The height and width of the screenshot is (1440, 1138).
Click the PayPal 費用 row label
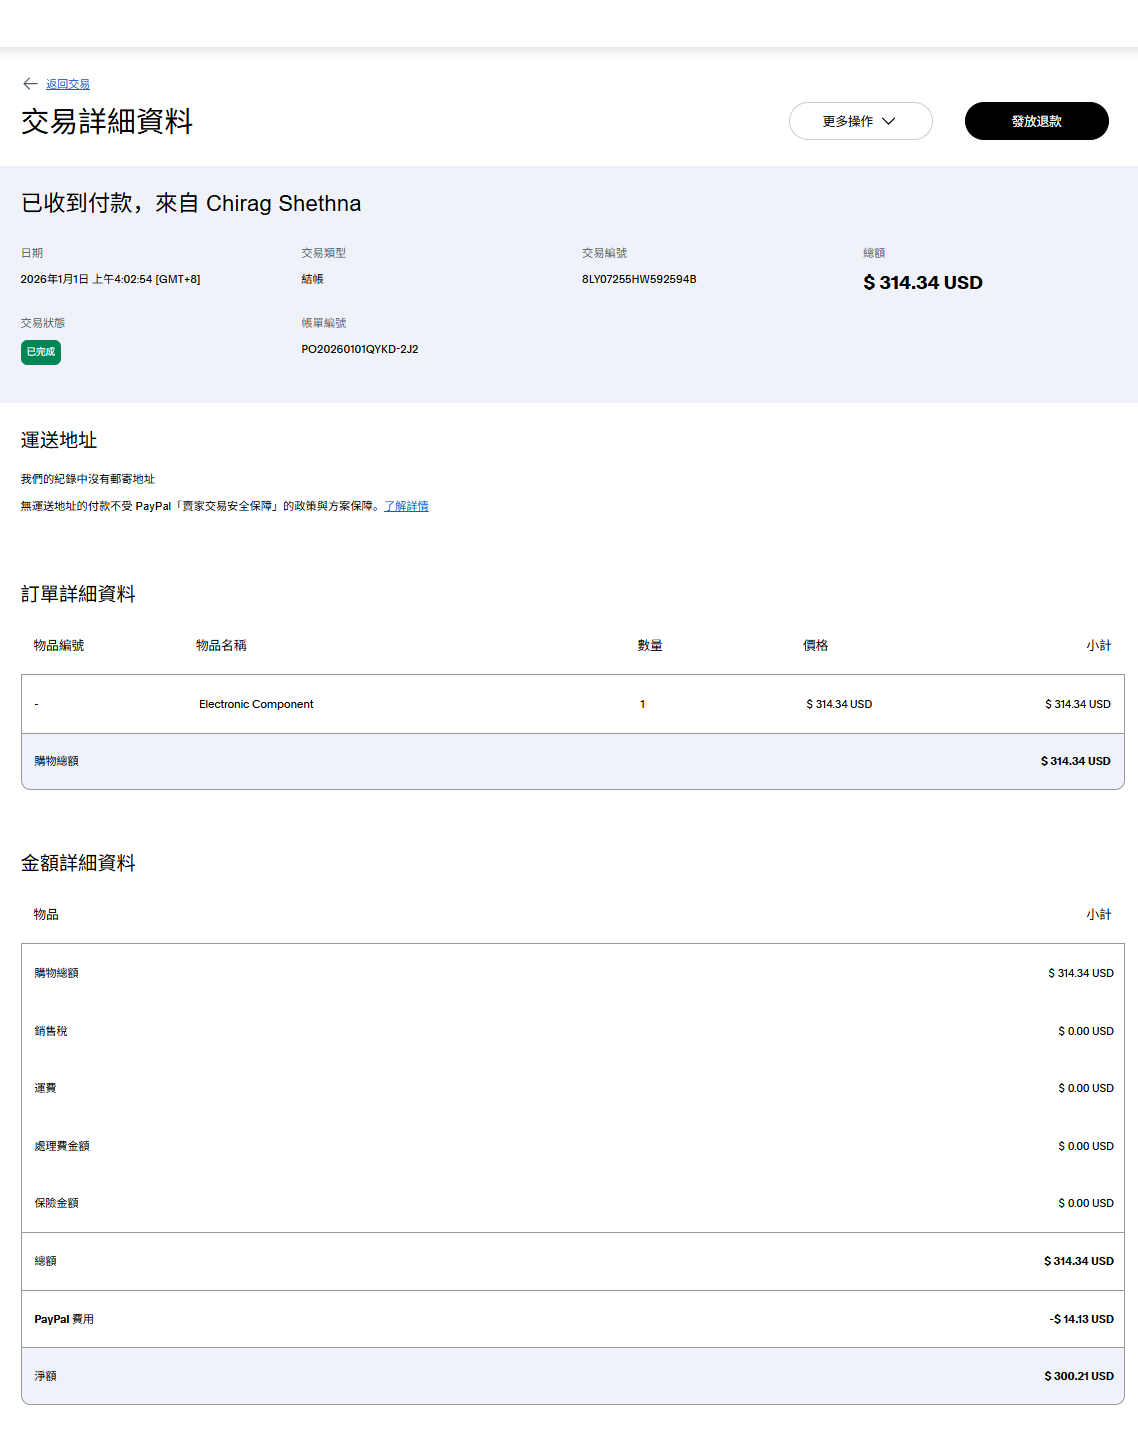click(x=64, y=1320)
